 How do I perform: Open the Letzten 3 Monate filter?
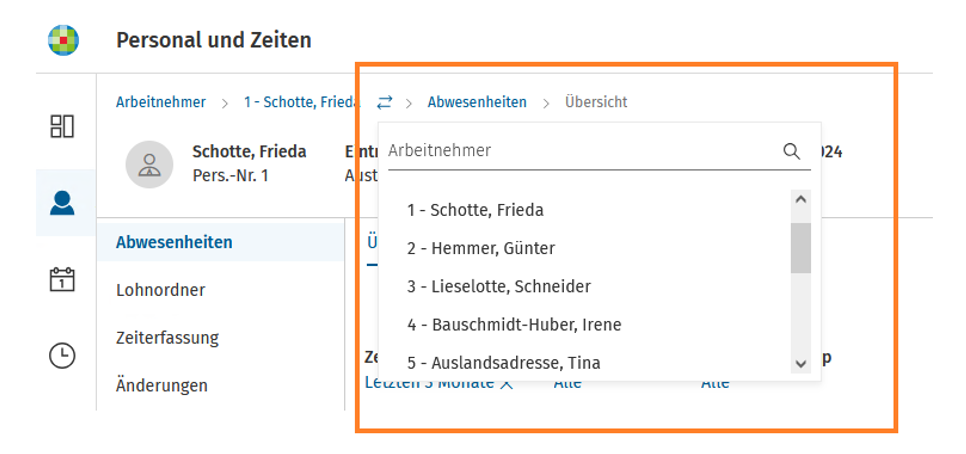tap(439, 383)
